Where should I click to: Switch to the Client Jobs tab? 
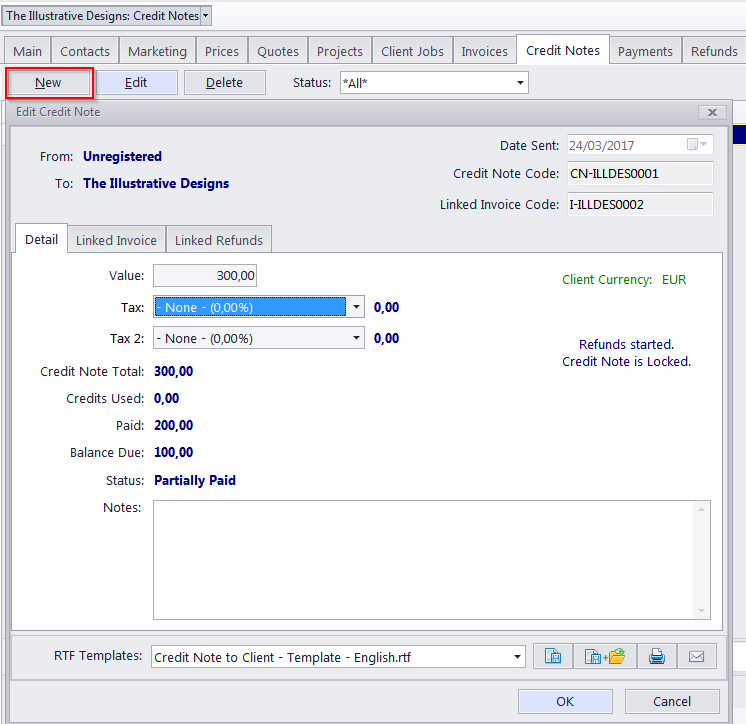tap(412, 51)
